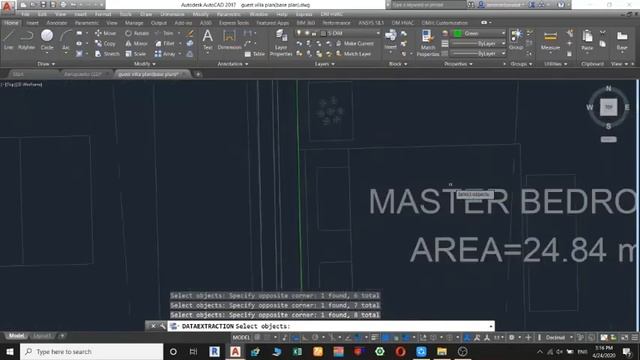Switch to the Parametric ribbon tab
Viewport: 640px width, 360px height.
(87, 23)
